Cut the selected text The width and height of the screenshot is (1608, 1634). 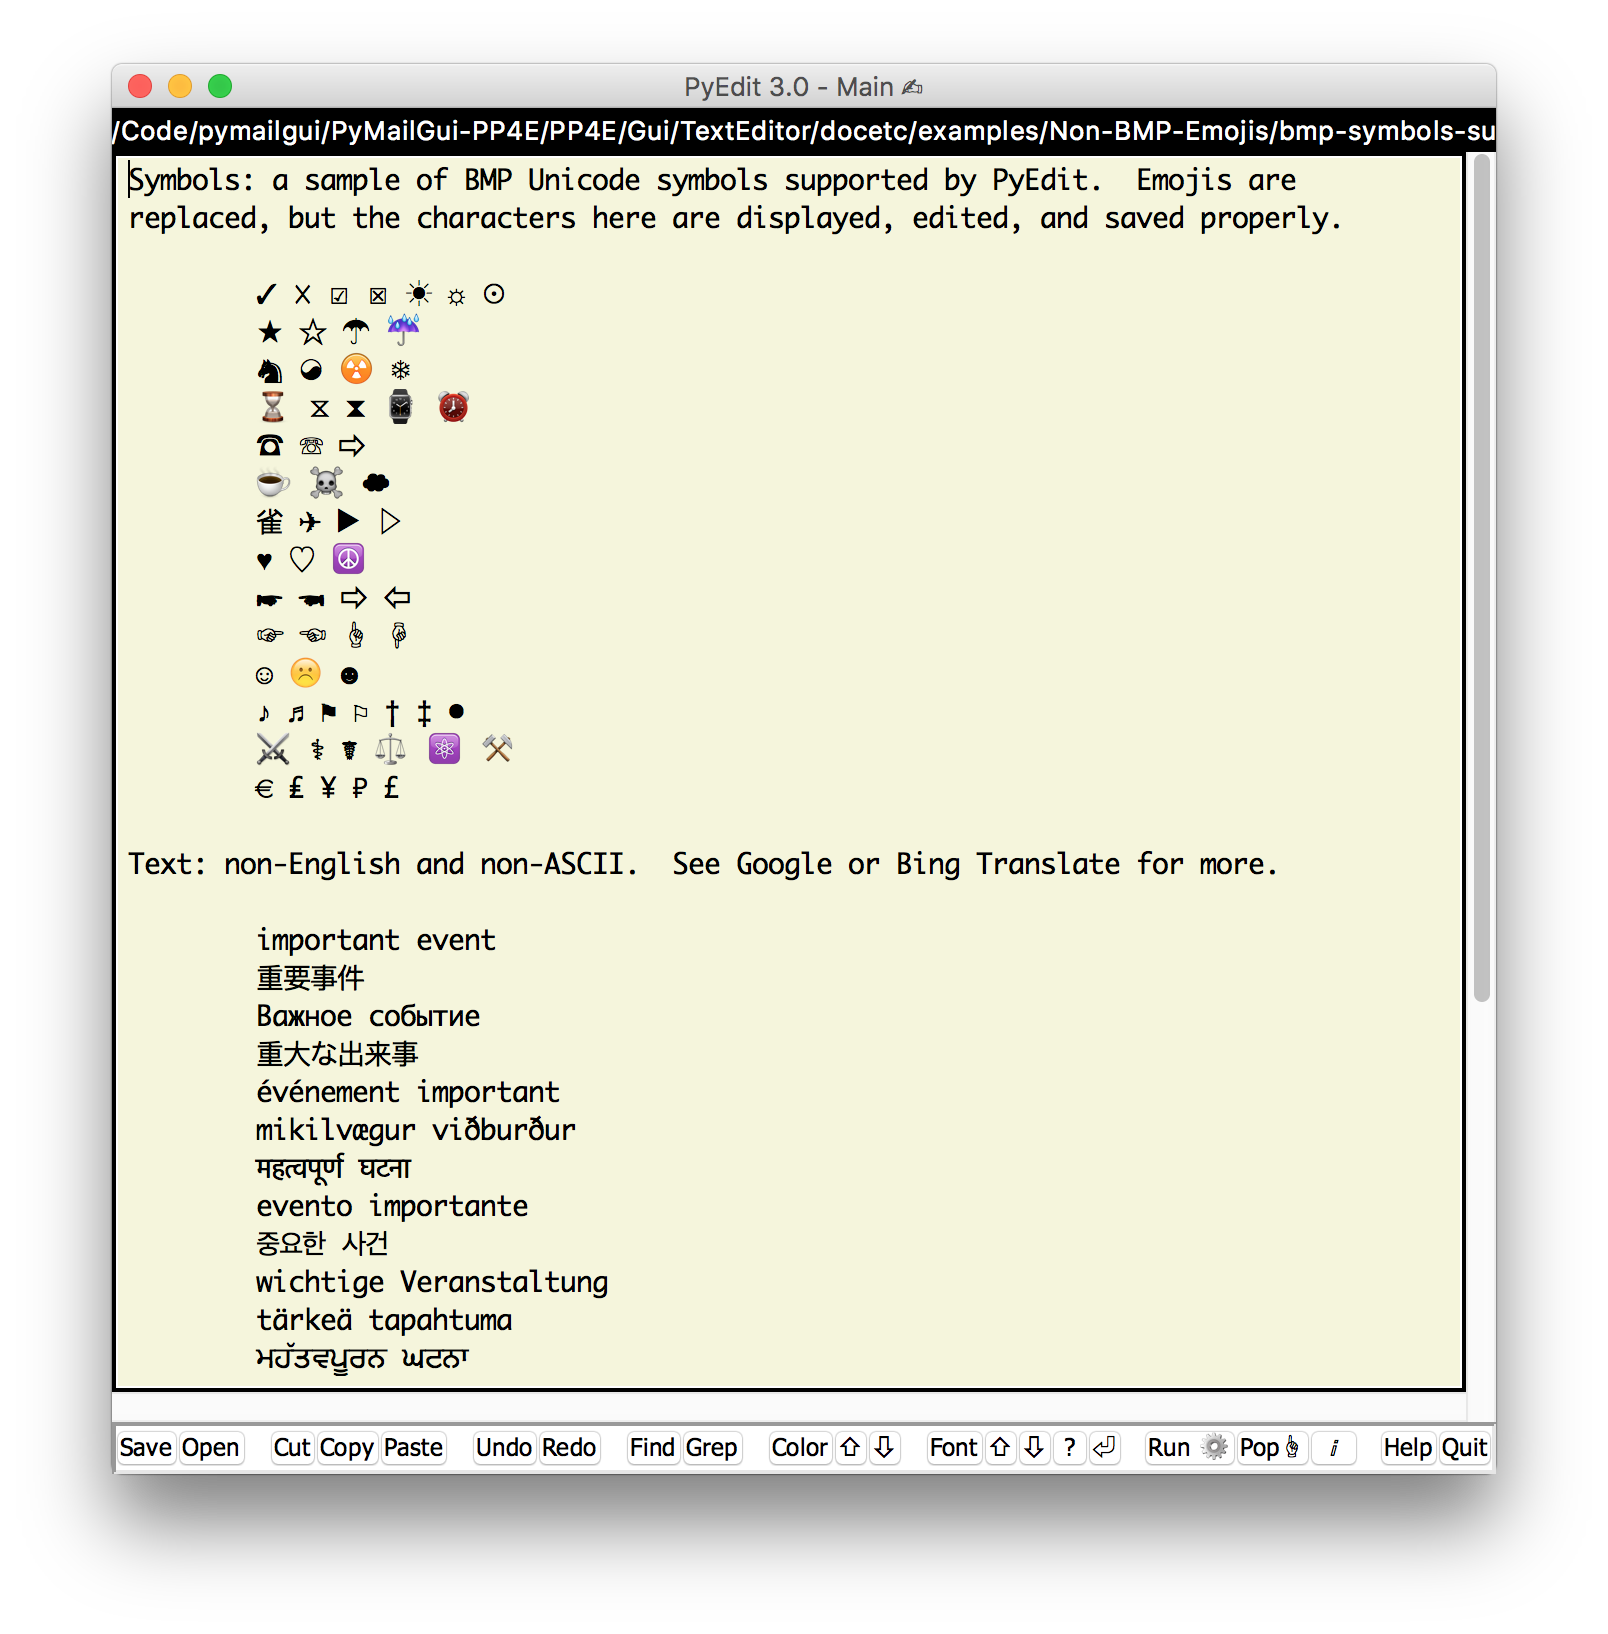(x=291, y=1448)
